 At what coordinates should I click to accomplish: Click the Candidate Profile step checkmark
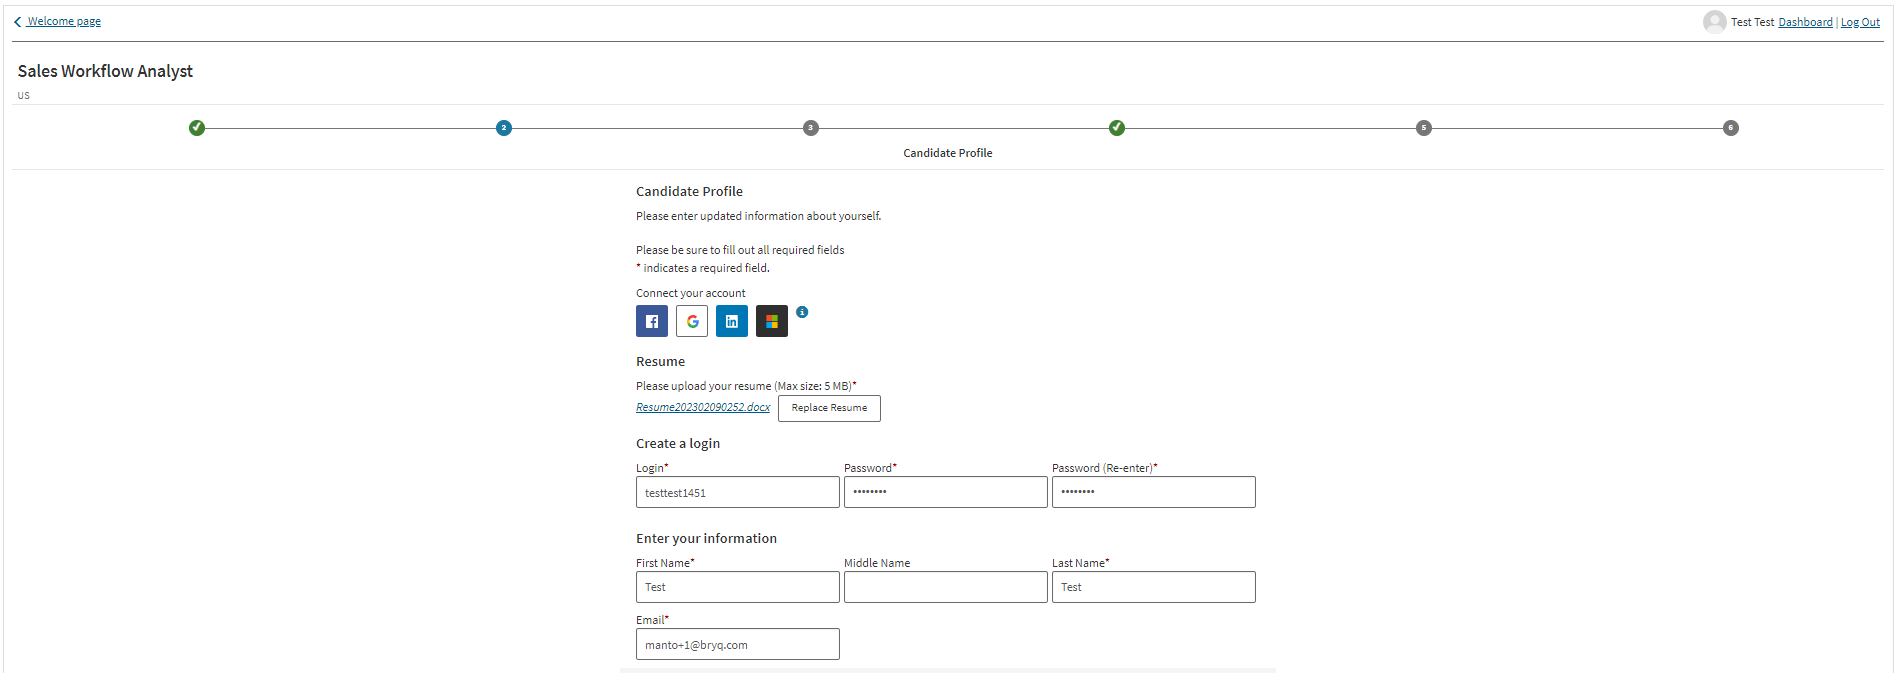(1117, 128)
